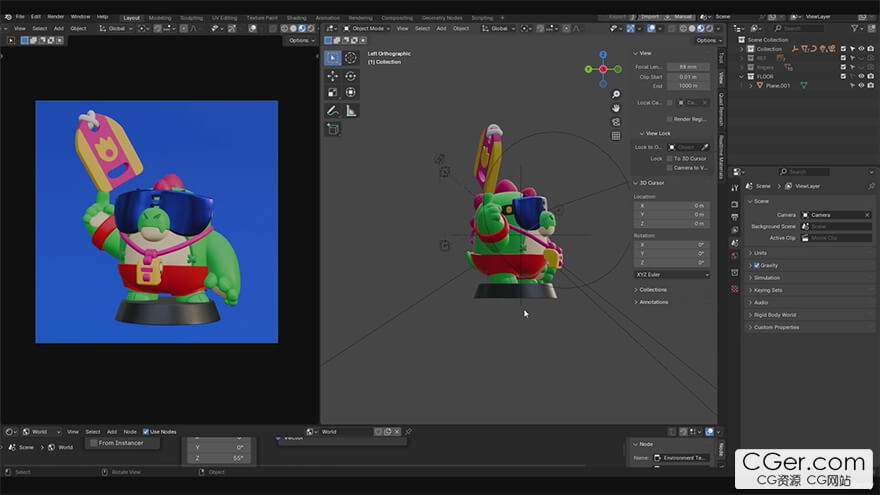Viewport: 880px width, 495px height.
Task: Open Options button in the right viewport header
Action: pyautogui.click(x=708, y=40)
